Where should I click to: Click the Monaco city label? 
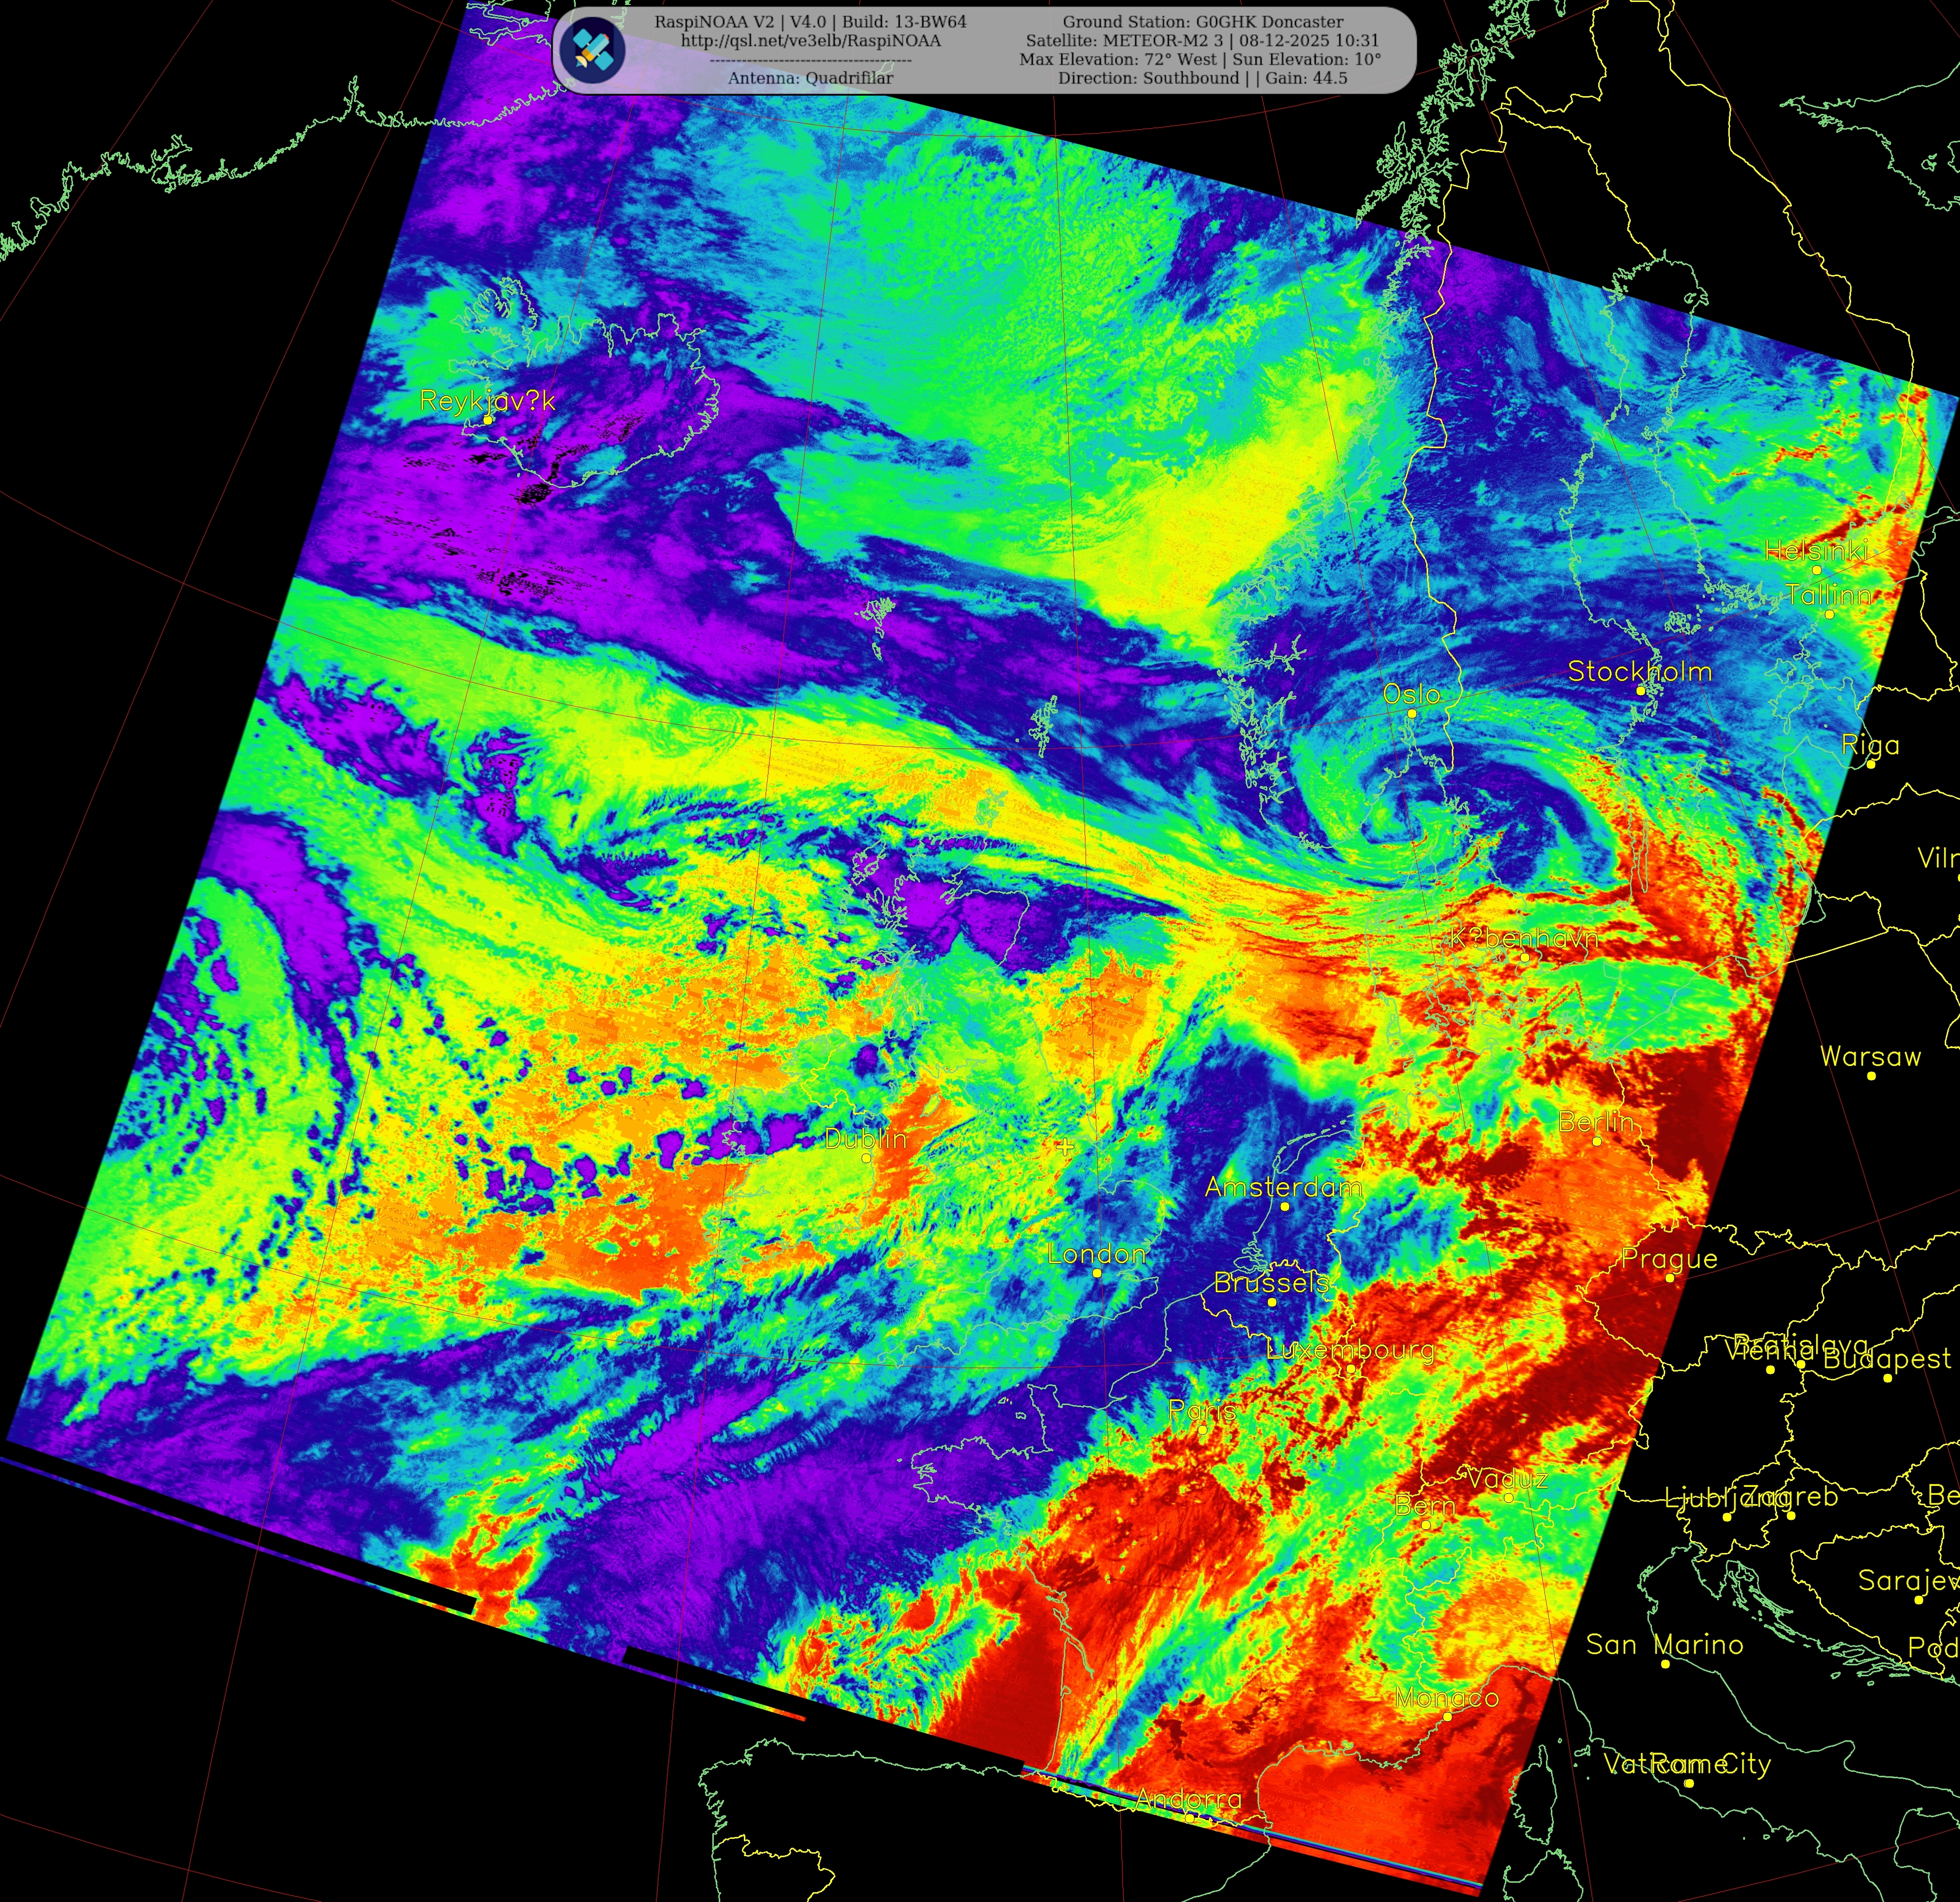pyautogui.click(x=1446, y=1697)
